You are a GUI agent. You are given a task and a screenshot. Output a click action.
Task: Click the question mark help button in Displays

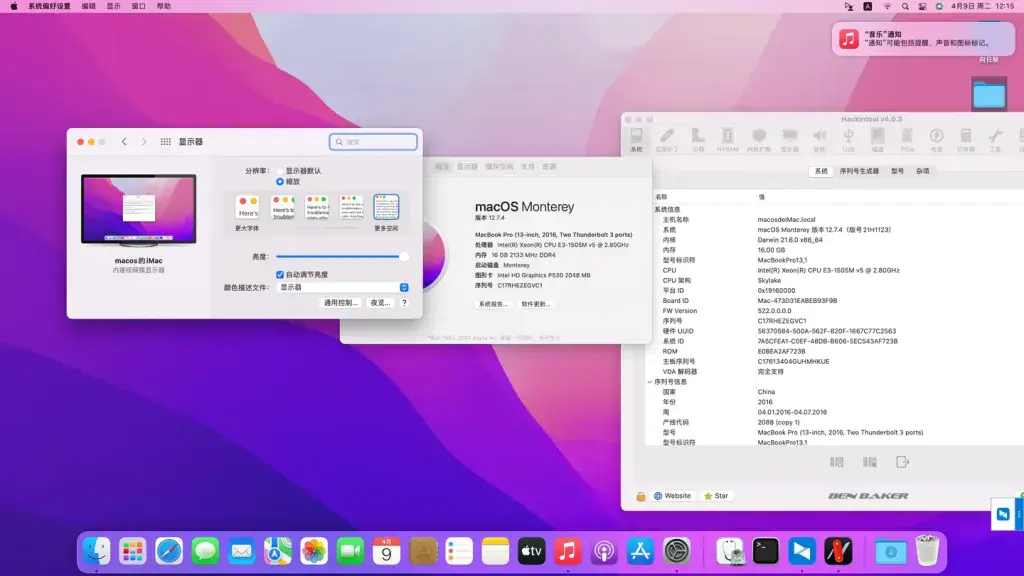click(404, 303)
